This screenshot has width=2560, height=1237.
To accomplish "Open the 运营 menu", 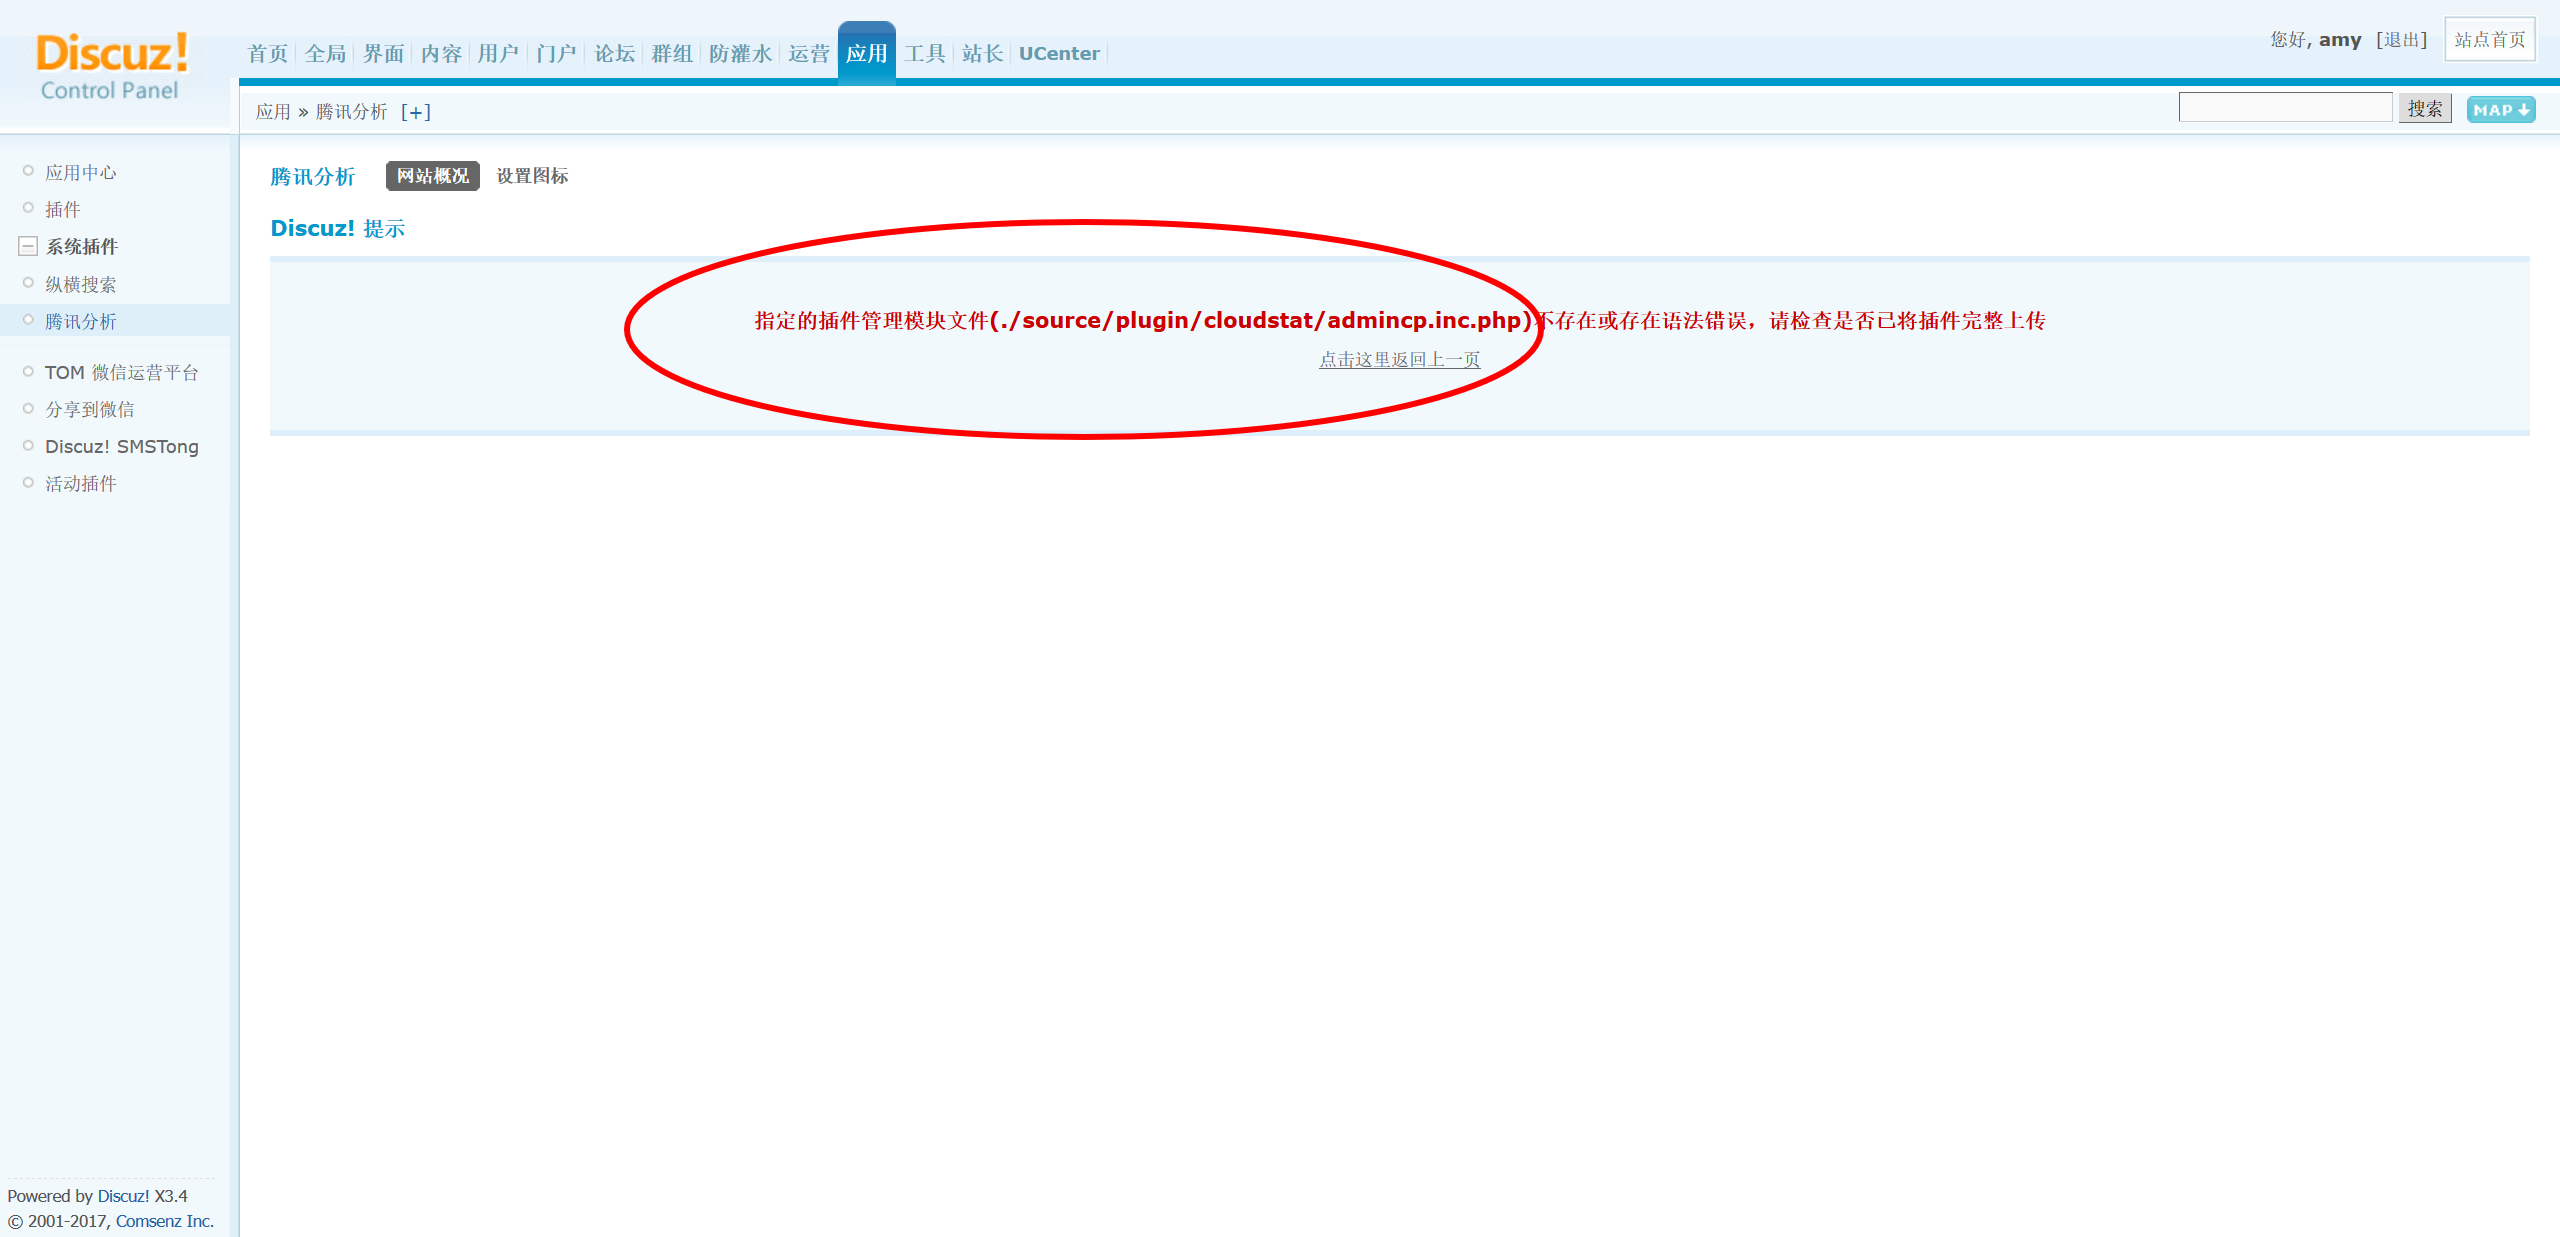I will [x=808, y=54].
